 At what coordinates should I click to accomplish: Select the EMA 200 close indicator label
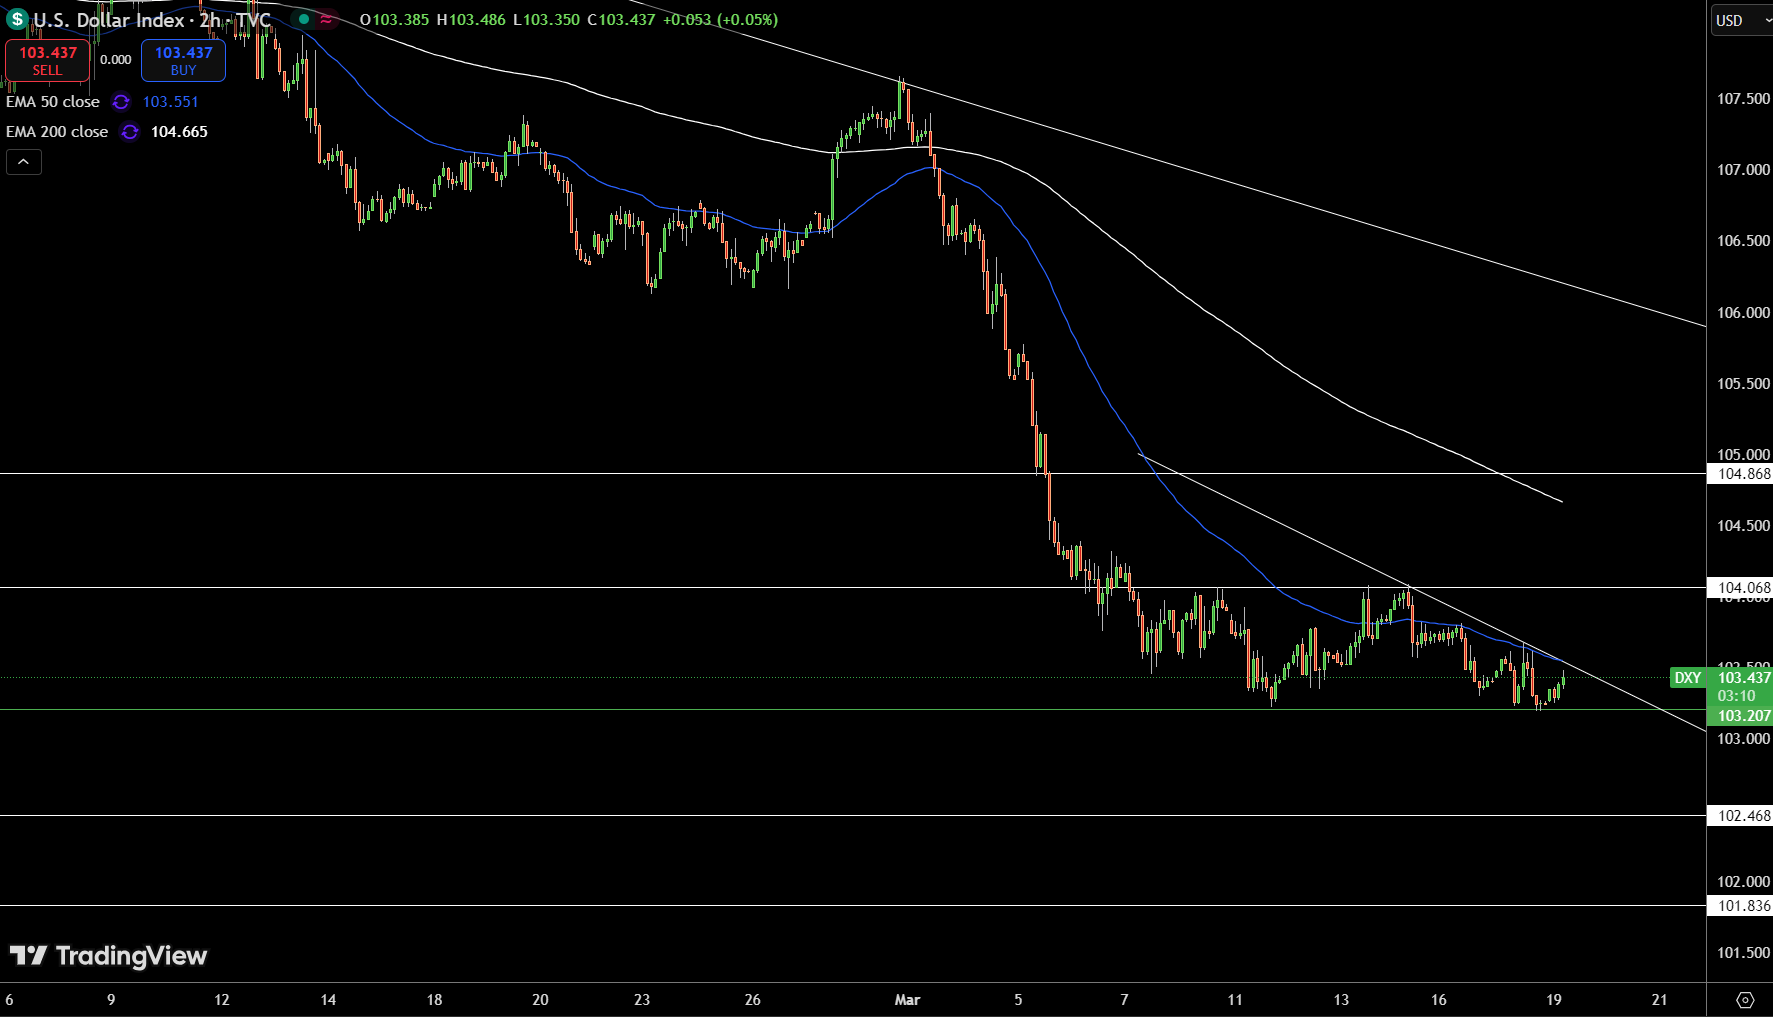click(57, 132)
